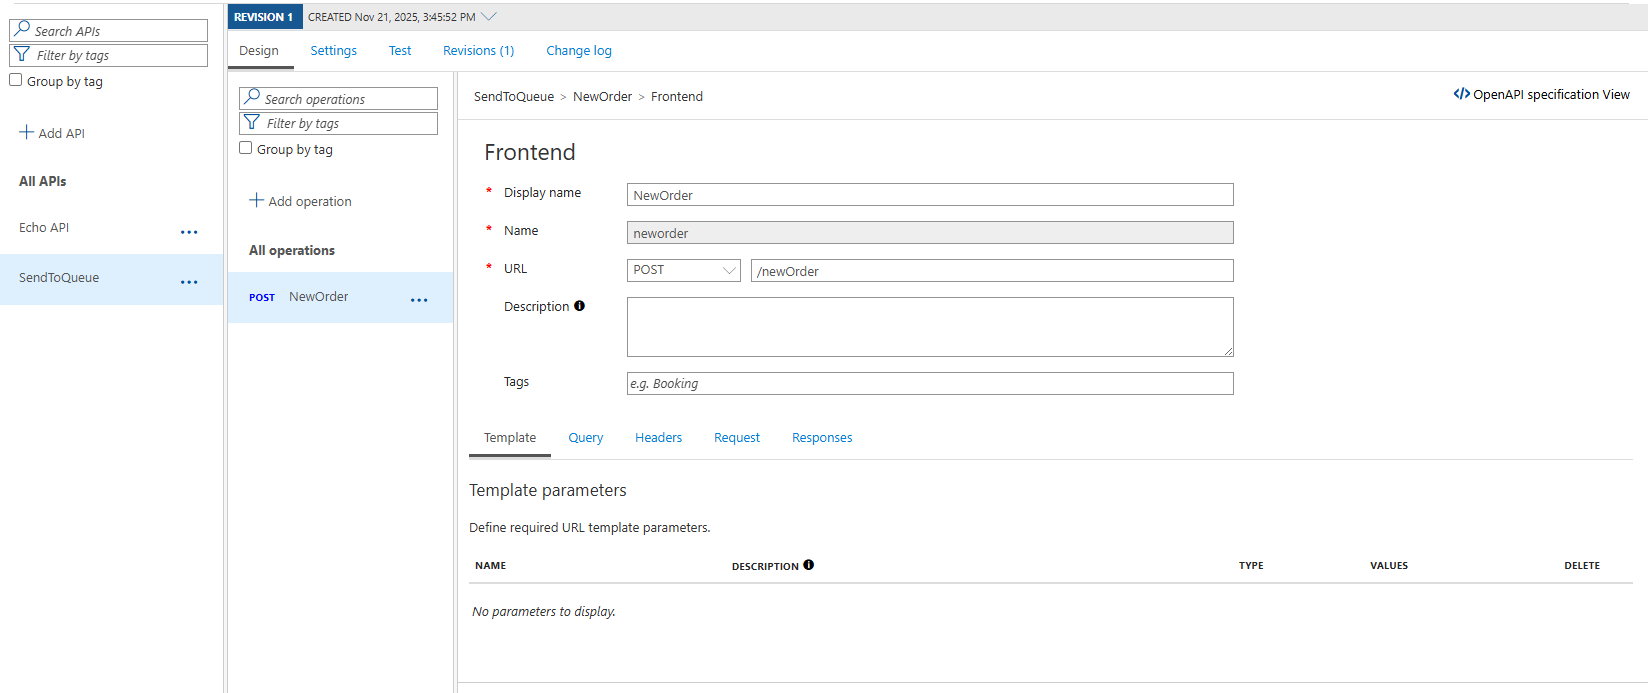Open the Headers tab
Image resolution: width=1648 pixels, height=693 pixels.
[658, 438]
